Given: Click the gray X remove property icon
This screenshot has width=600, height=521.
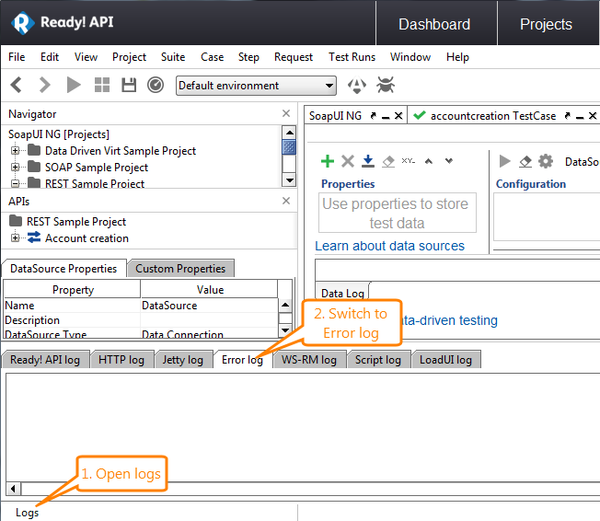Looking at the screenshot, I should [347, 161].
